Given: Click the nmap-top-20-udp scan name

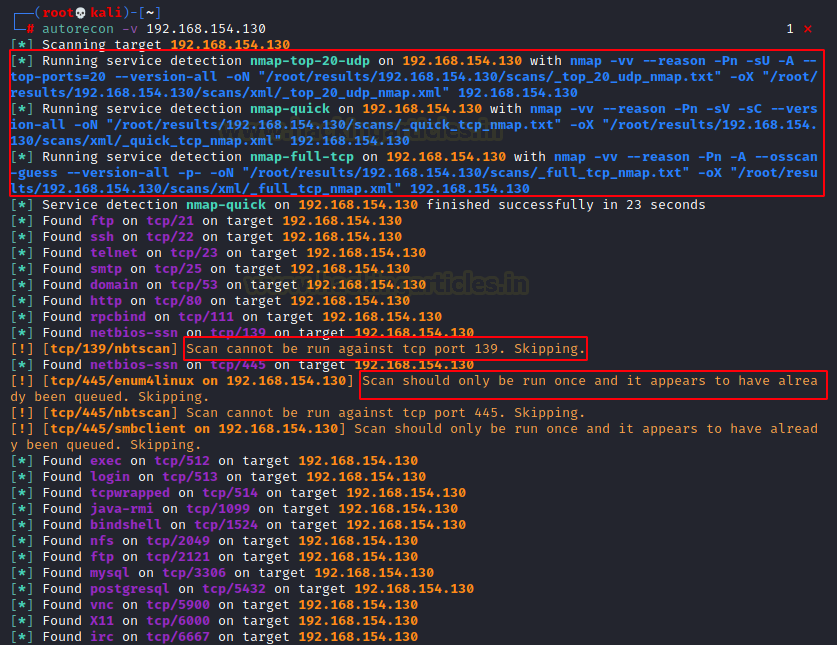Looking at the screenshot, I should [310, 61].
